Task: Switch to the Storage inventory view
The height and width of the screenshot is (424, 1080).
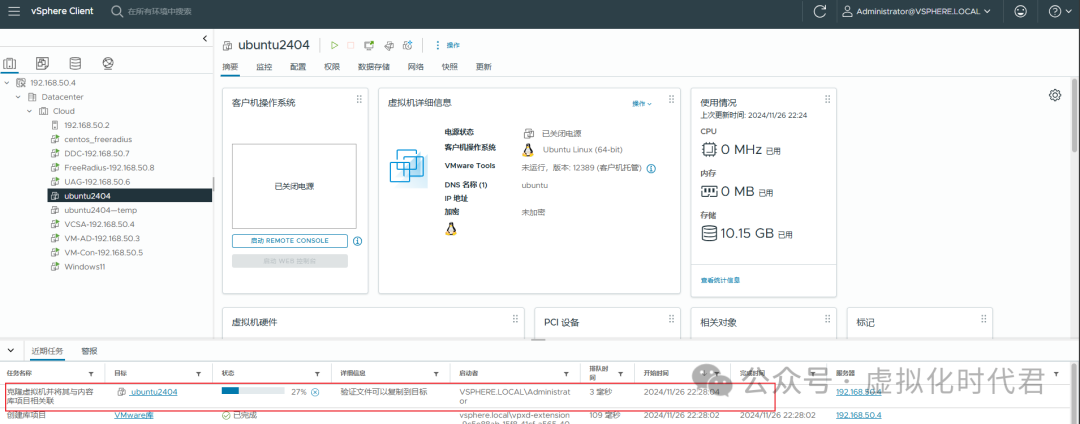Action: tap(75, 63)
